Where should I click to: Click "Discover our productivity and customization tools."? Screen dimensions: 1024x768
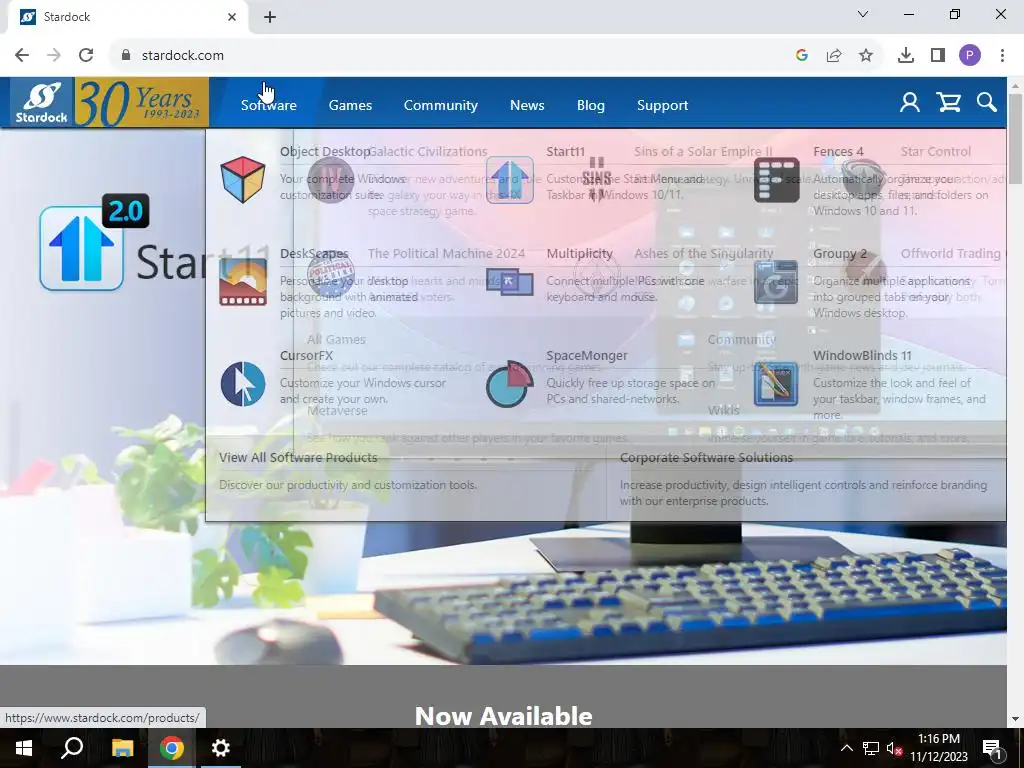point(348,485)
